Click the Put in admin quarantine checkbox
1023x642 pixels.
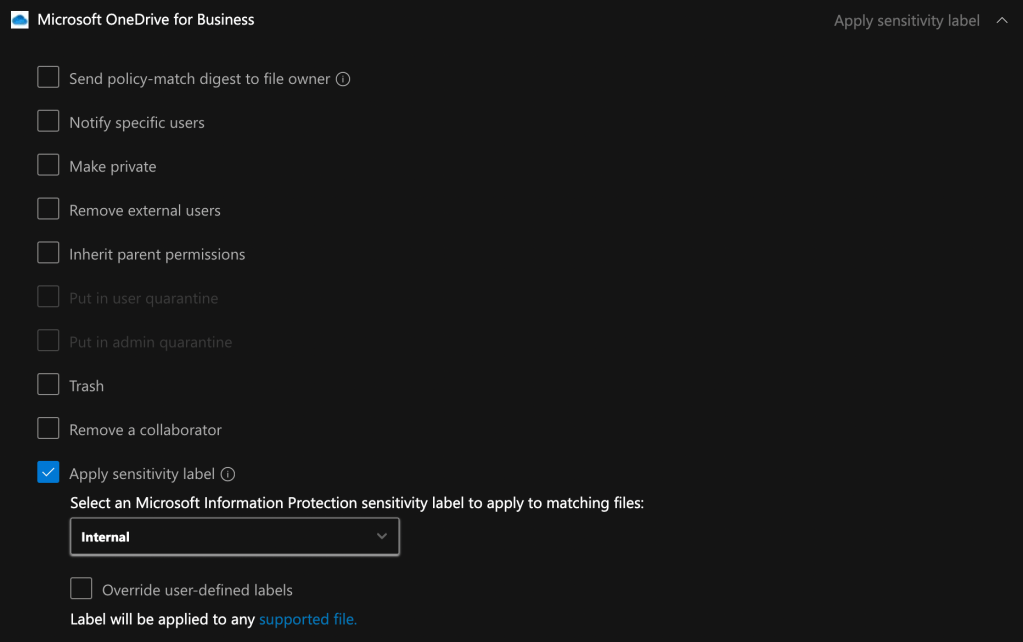coord(48,341)
